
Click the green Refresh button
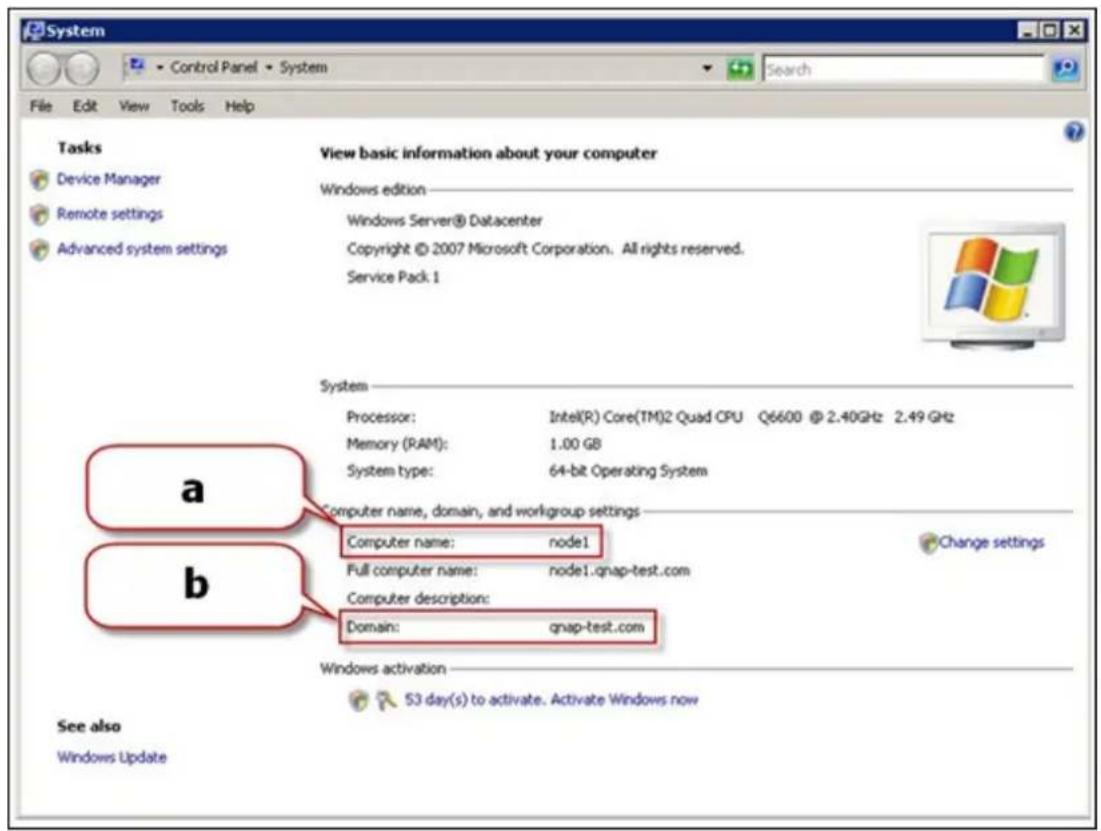(x=740, y=69)
